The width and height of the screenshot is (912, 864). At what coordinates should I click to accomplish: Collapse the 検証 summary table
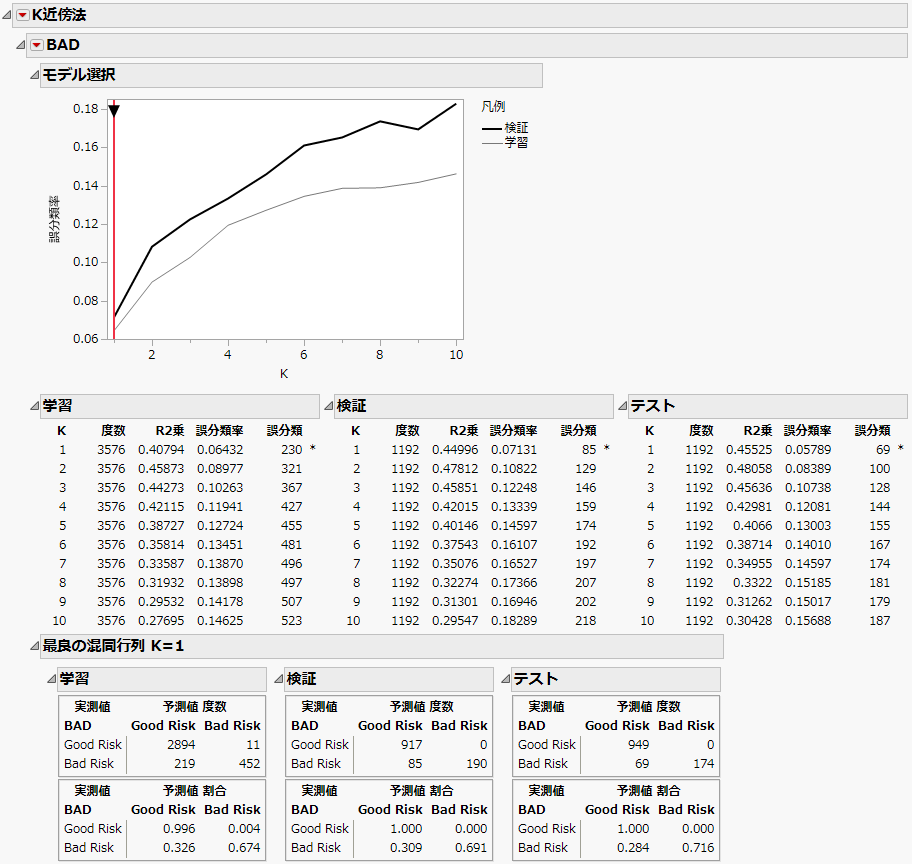pyautogui.click(x=327, y=406)
